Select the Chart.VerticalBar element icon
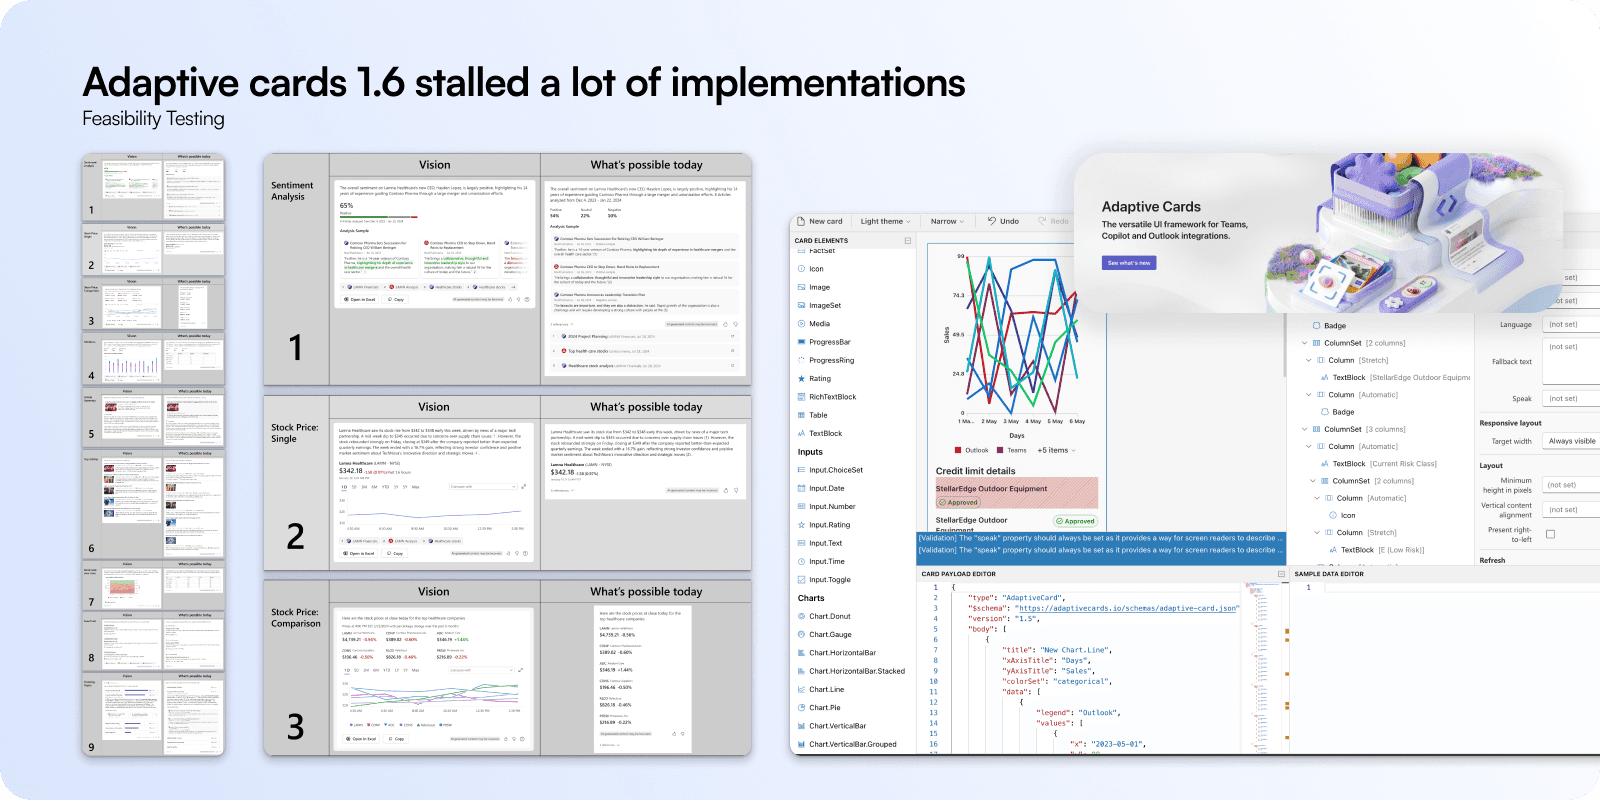This screenshot has width=1600, height=800. 801,726
